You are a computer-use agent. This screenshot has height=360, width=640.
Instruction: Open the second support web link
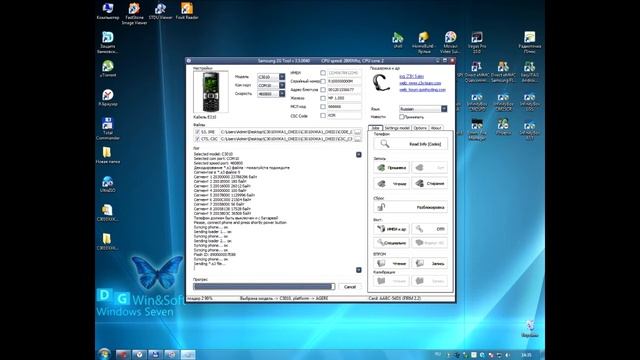click(x=420, y=83)
